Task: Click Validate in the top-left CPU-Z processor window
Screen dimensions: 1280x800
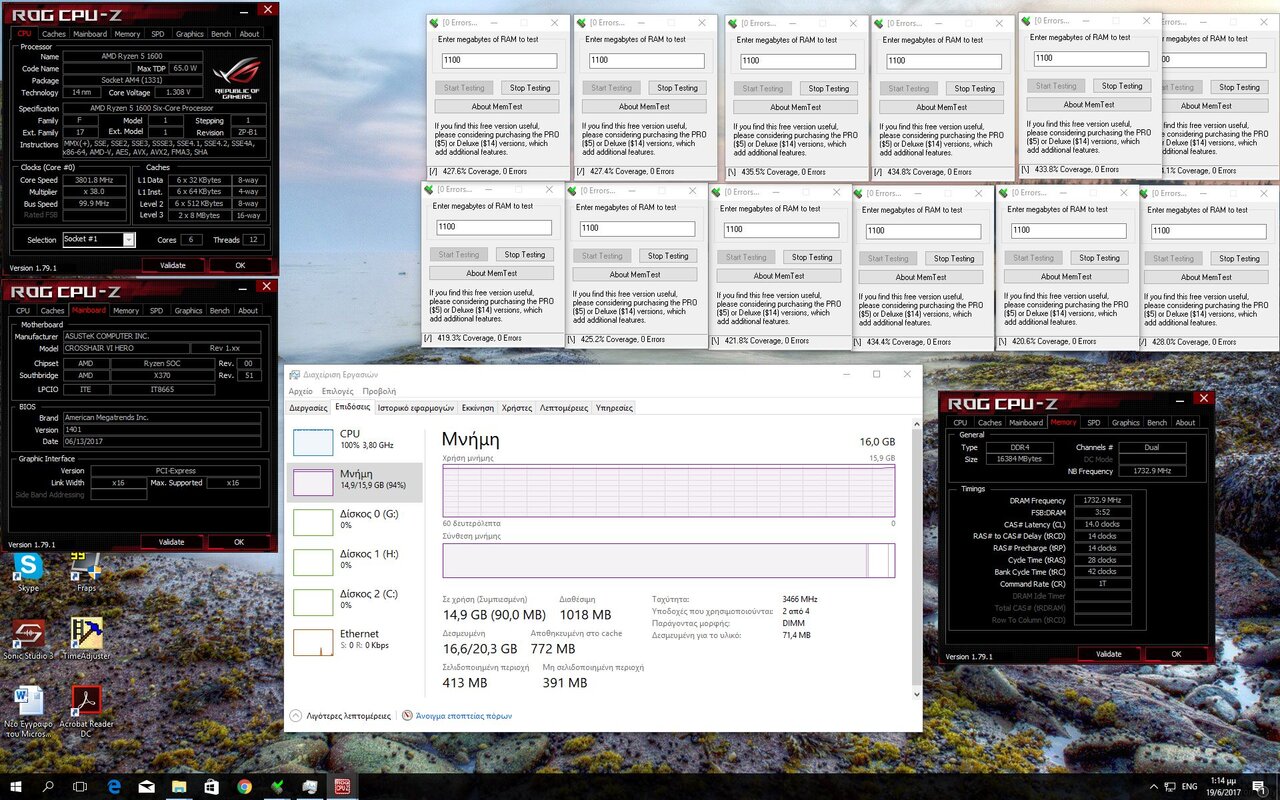Action: pyautogui.click(x=172, y=266)
